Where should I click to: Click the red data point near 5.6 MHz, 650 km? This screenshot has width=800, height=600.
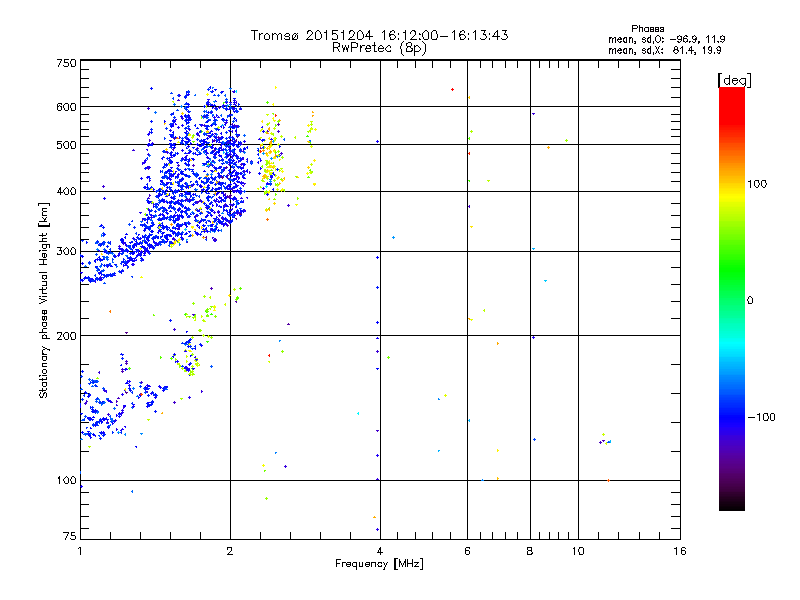[x=453, y=90]
